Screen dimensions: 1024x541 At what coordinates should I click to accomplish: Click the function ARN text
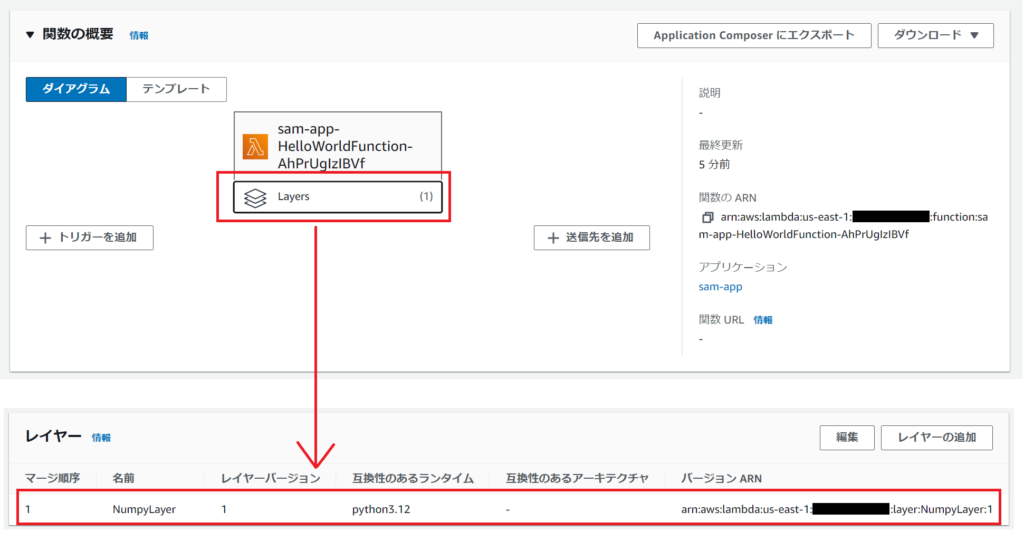click(843, 225)
